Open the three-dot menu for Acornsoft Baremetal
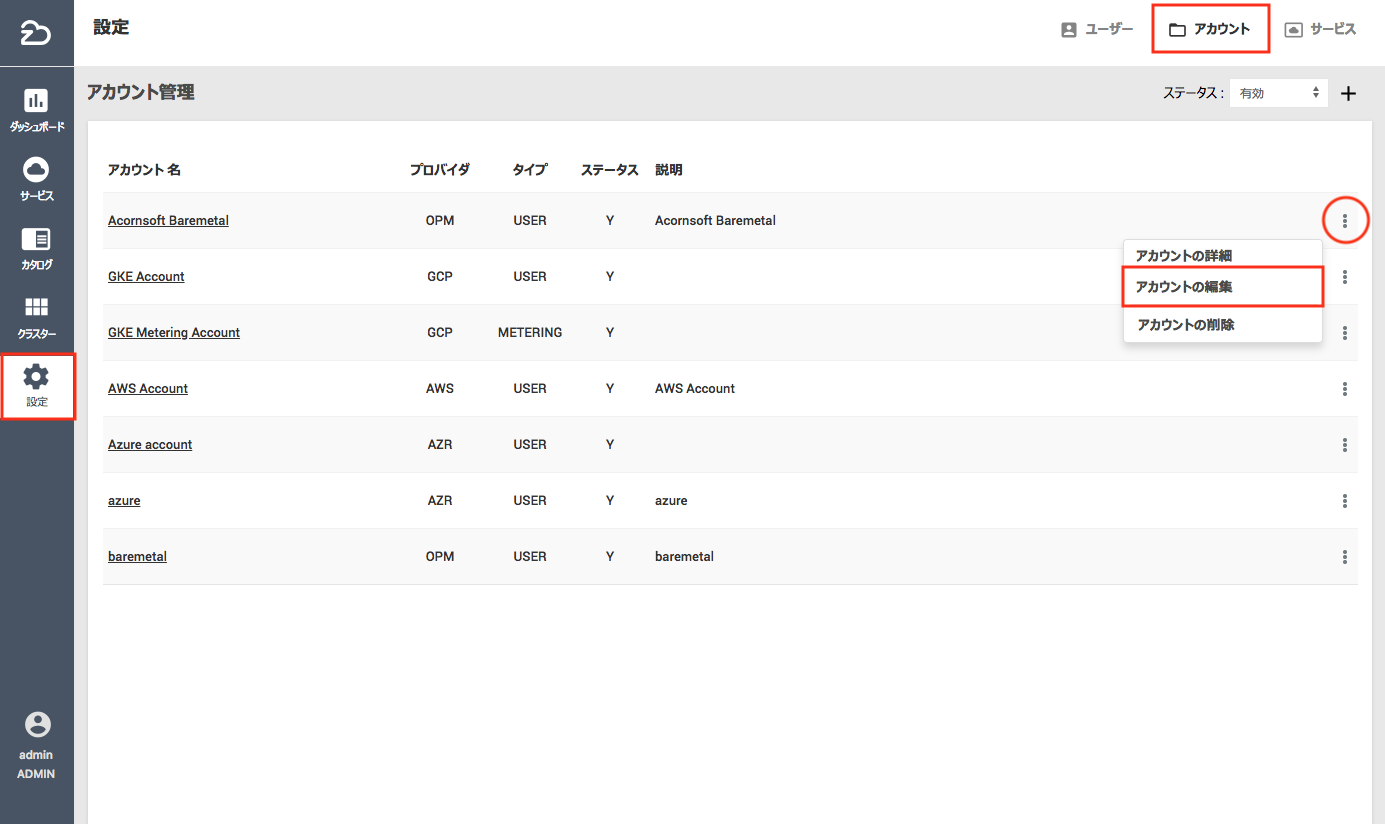This screenshot has width=1385, height=824. tap(1345, 221)
